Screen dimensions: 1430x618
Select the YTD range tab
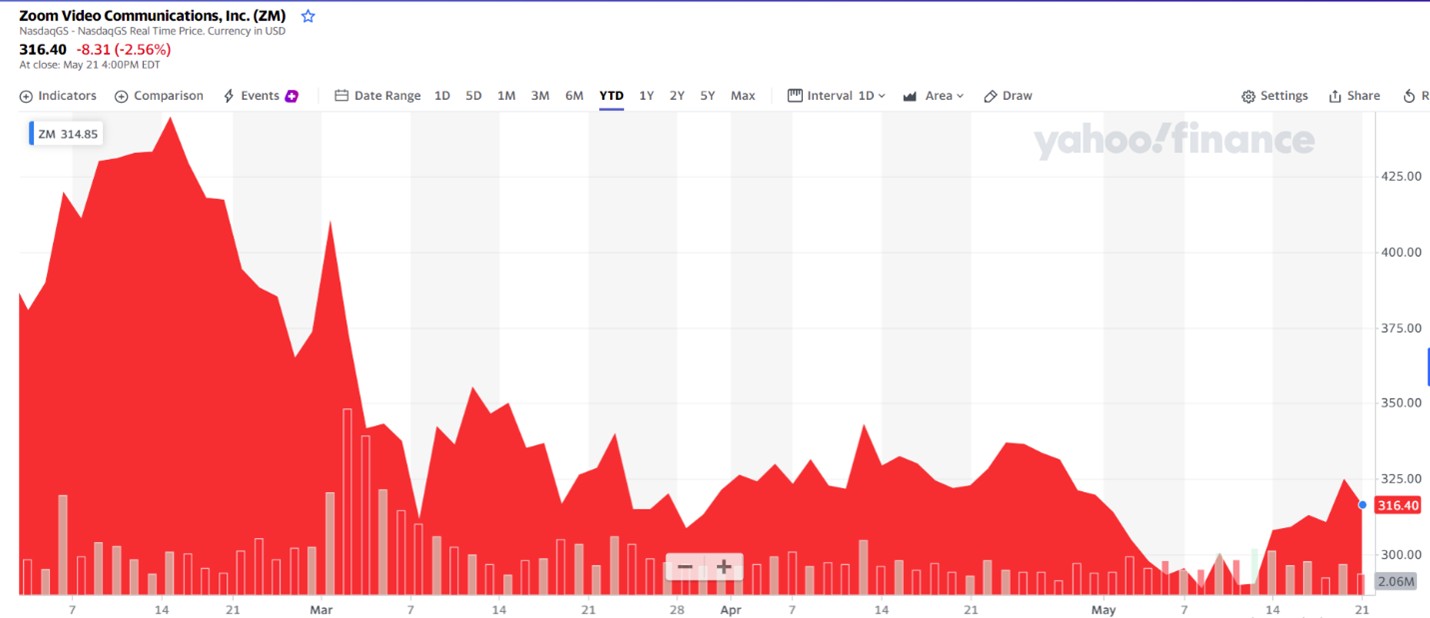point(611,96)
